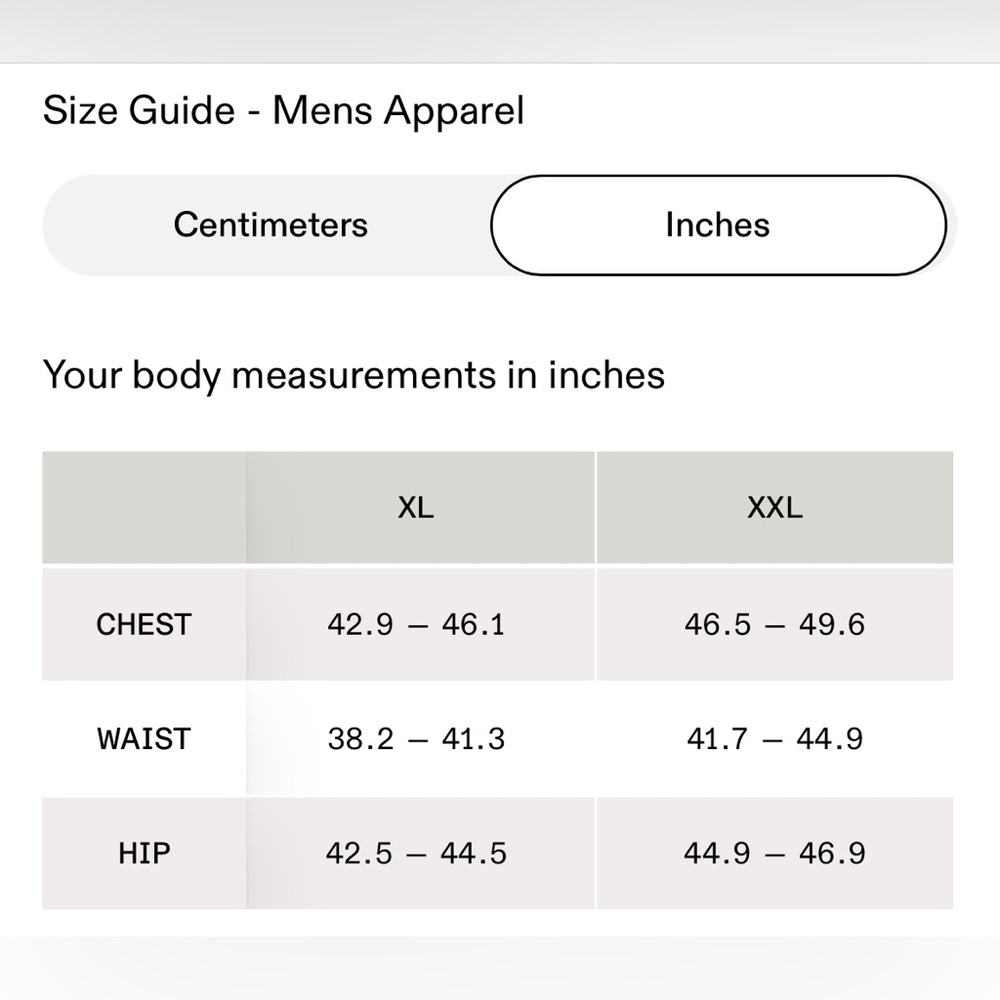Click XL hip value 42.5 – 44.5
Screen dimensions: 1000x1000
(416, 853)
